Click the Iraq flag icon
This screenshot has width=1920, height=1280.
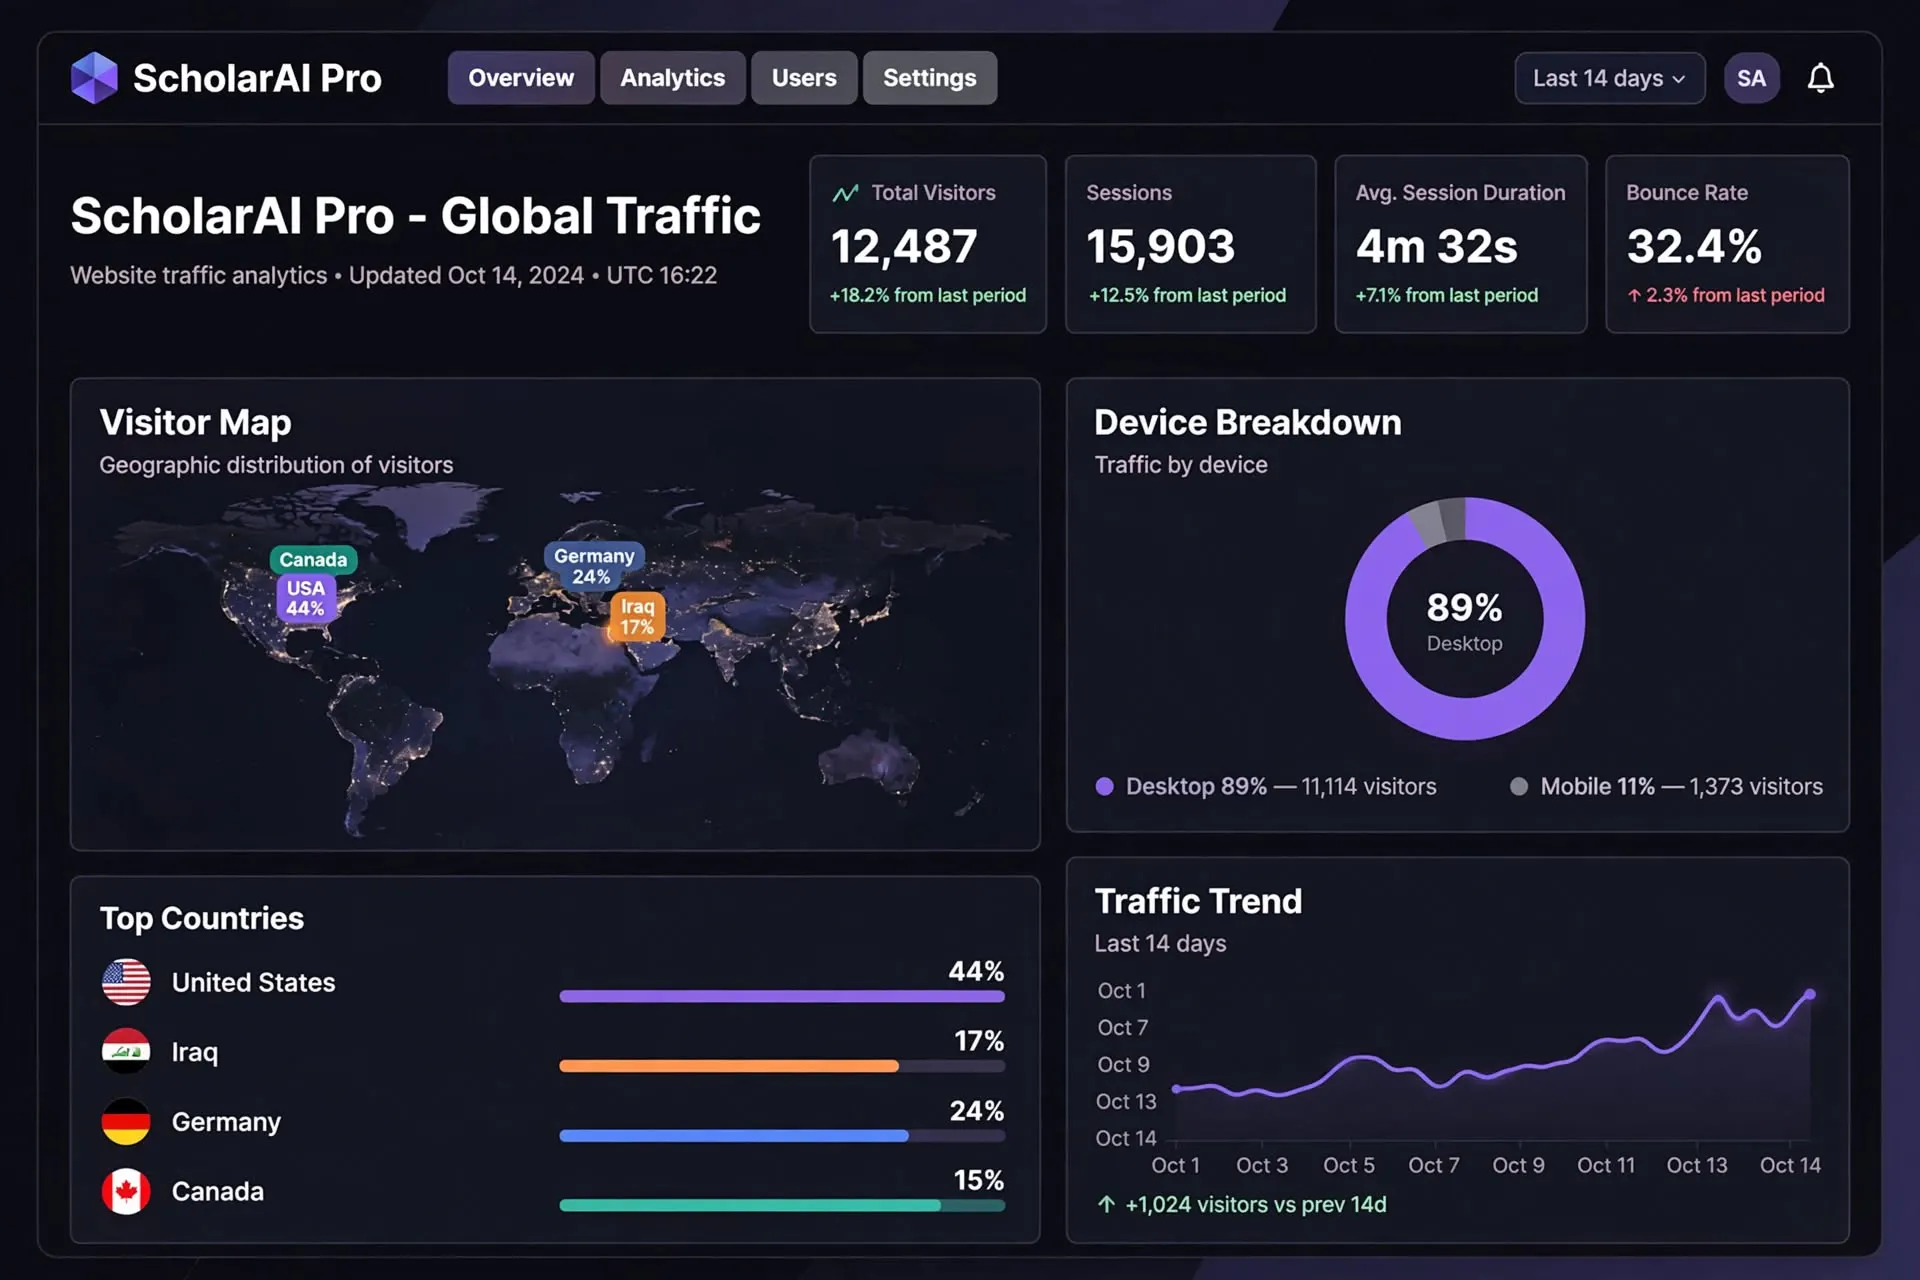click(126, 1052)
